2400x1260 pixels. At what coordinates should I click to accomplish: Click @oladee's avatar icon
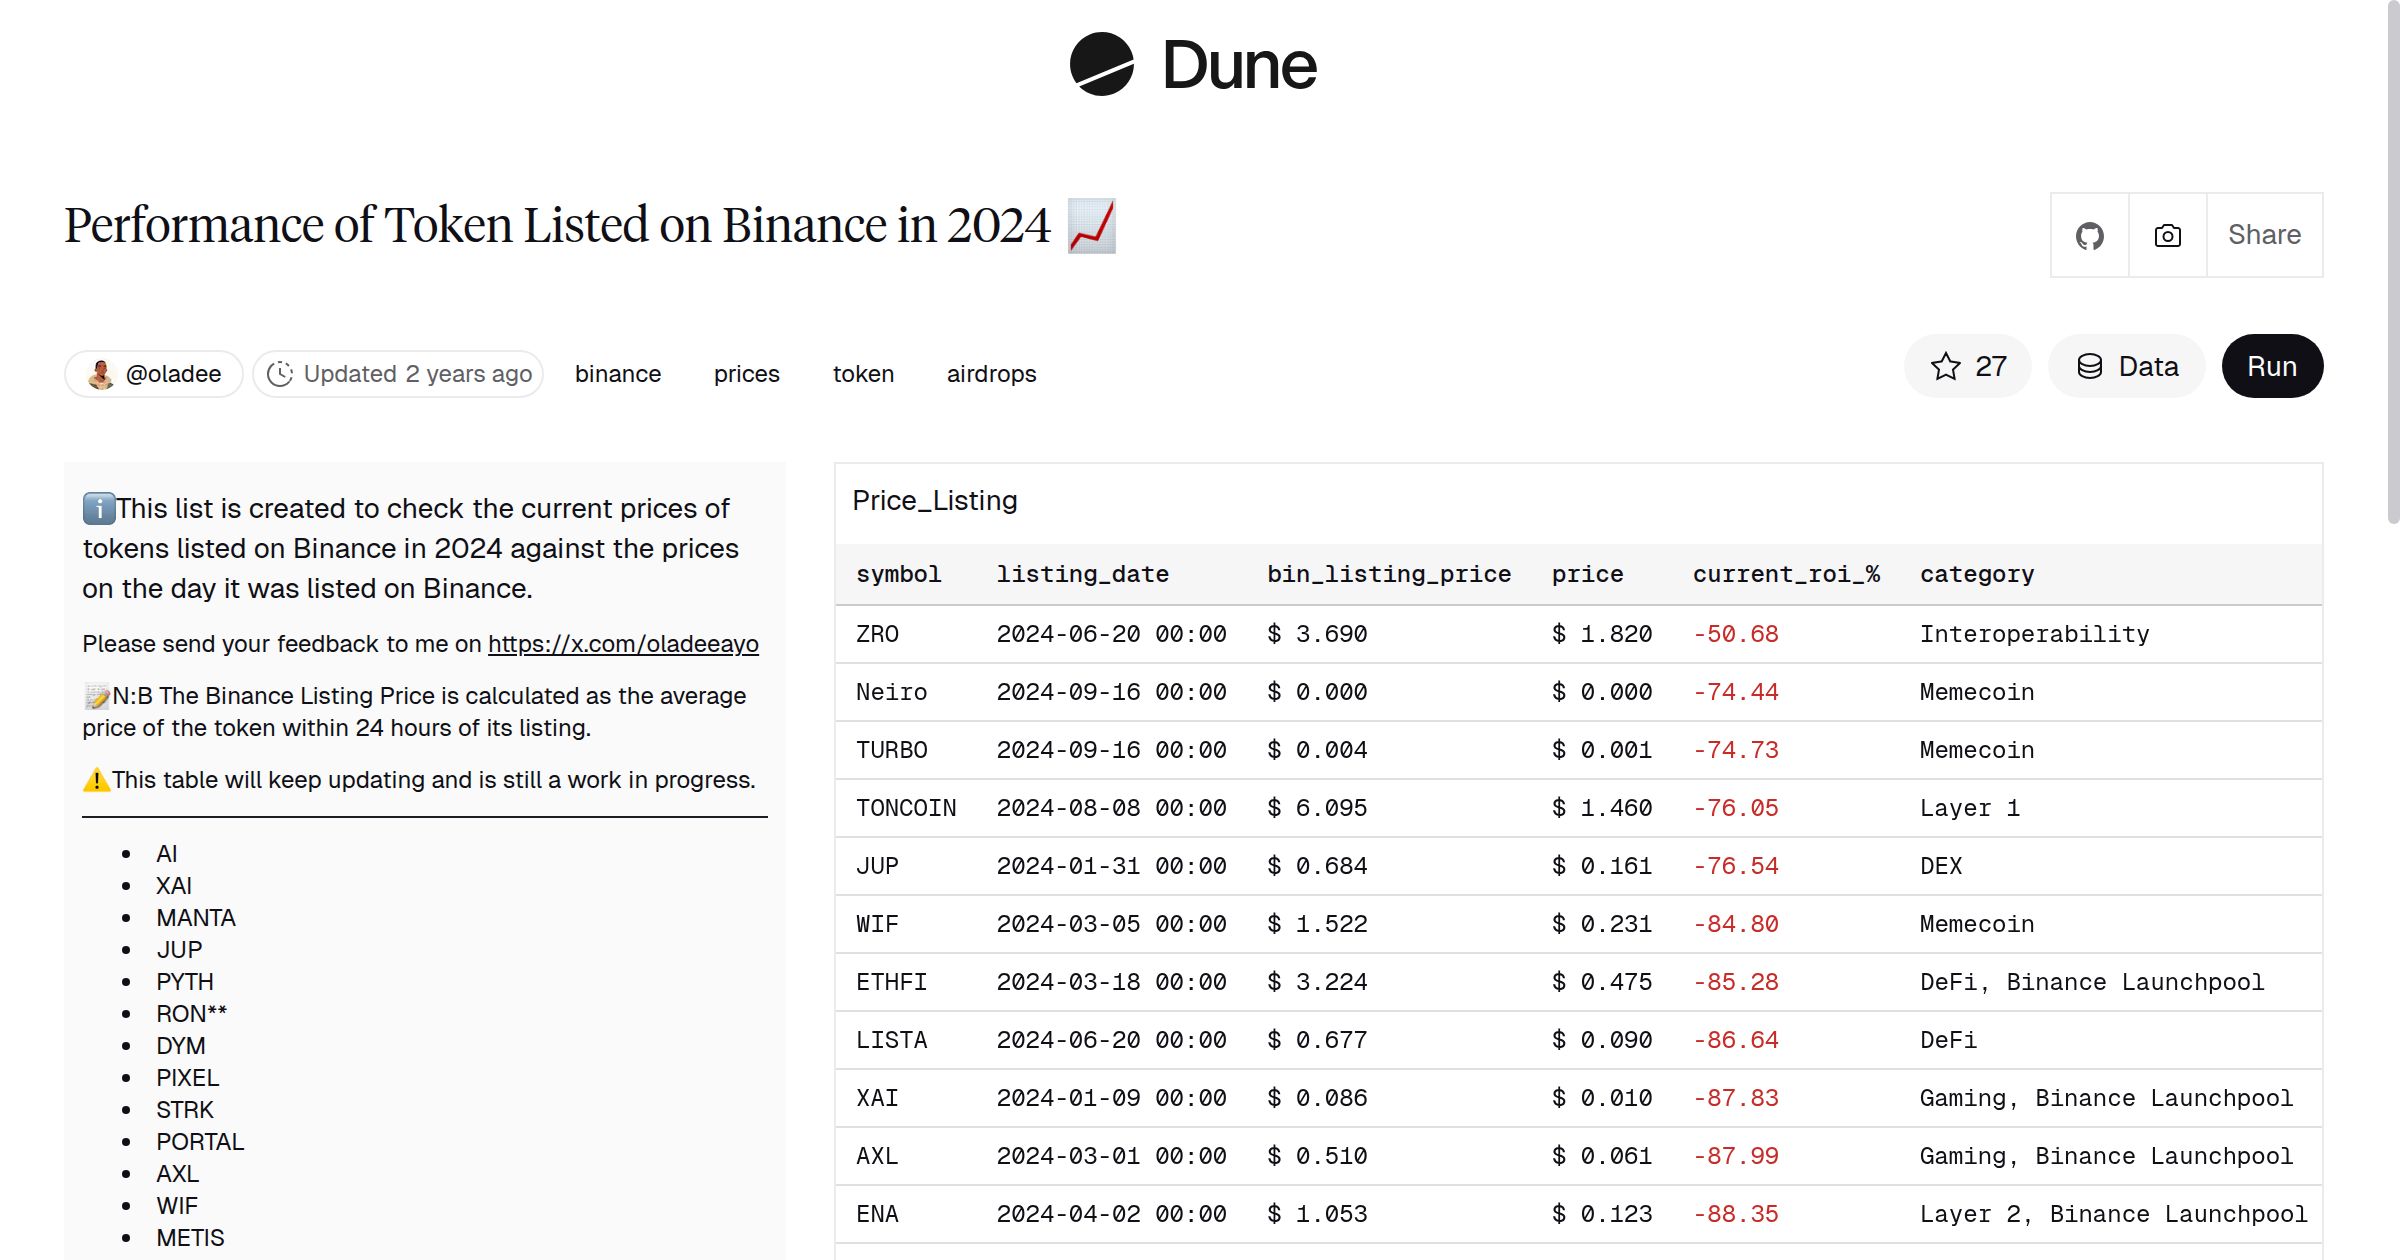(x=100, y=372)
